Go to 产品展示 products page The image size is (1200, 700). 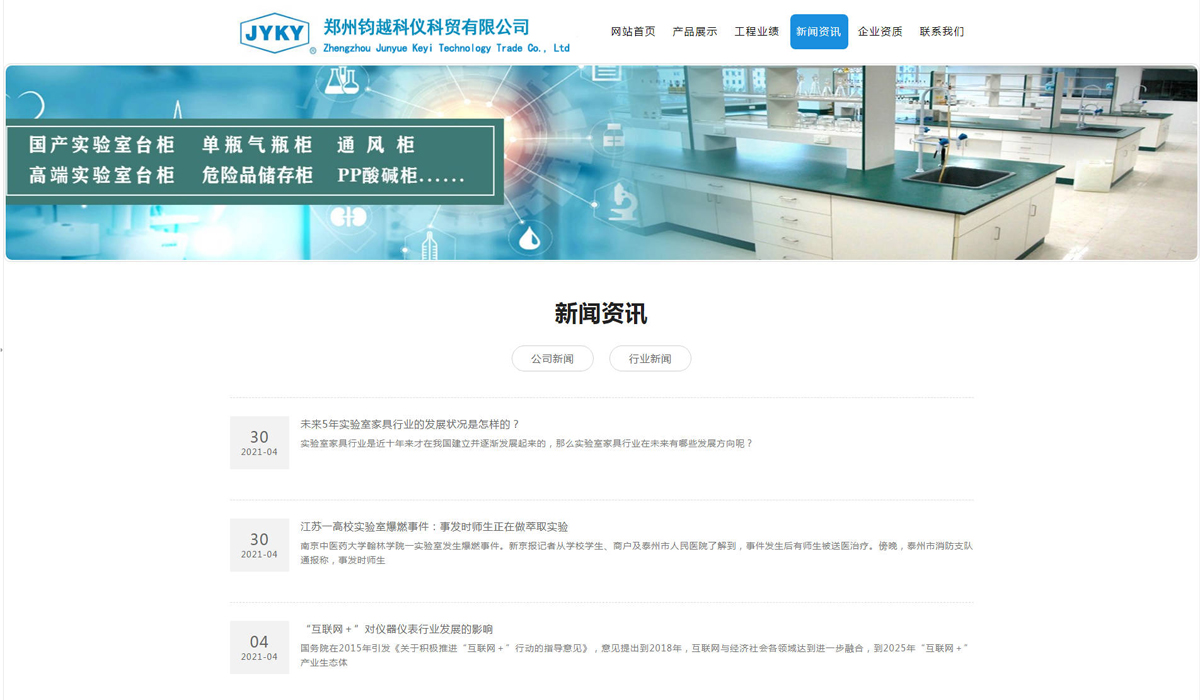click(695, 32)
